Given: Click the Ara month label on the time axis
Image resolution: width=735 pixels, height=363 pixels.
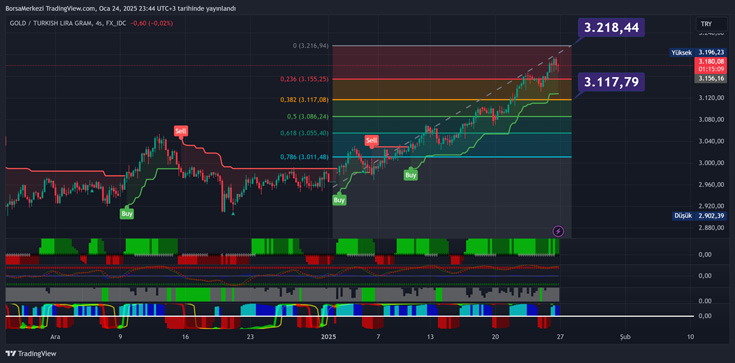Looking at the screenshot, I should (x=55, y=337).
